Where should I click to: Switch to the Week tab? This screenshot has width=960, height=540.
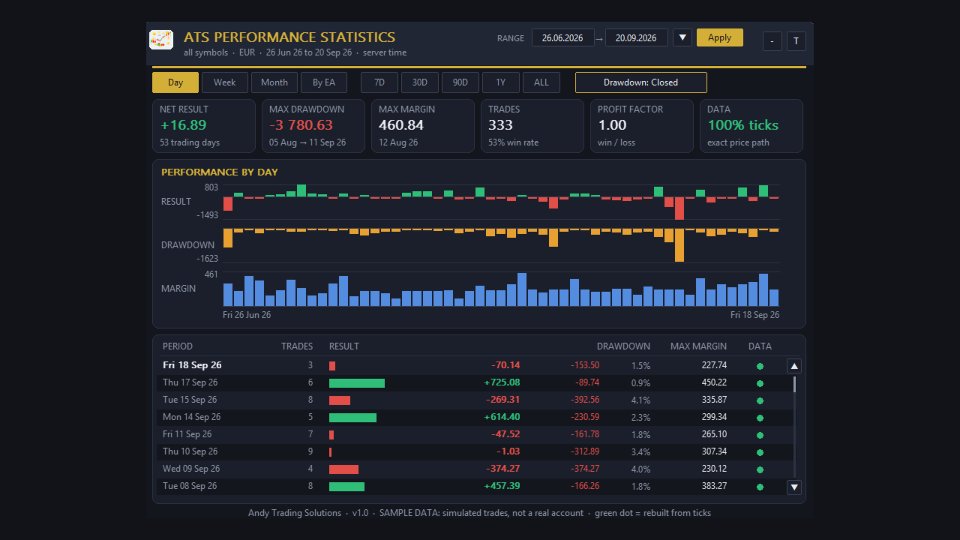click(x=225, y=83)
